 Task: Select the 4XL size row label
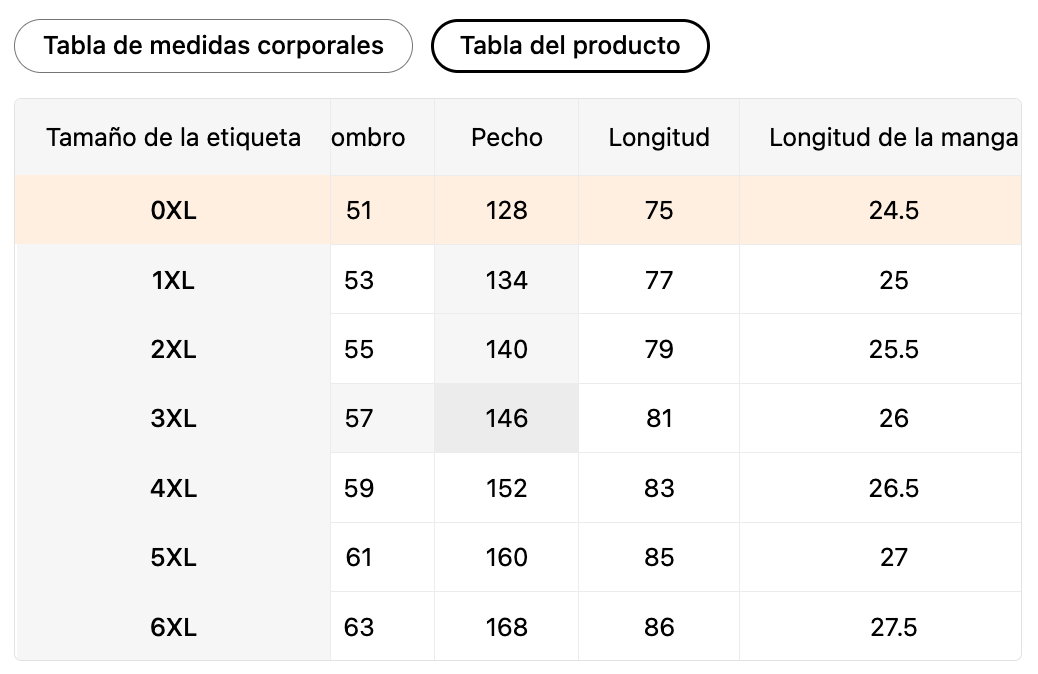[x=173, y=489]
